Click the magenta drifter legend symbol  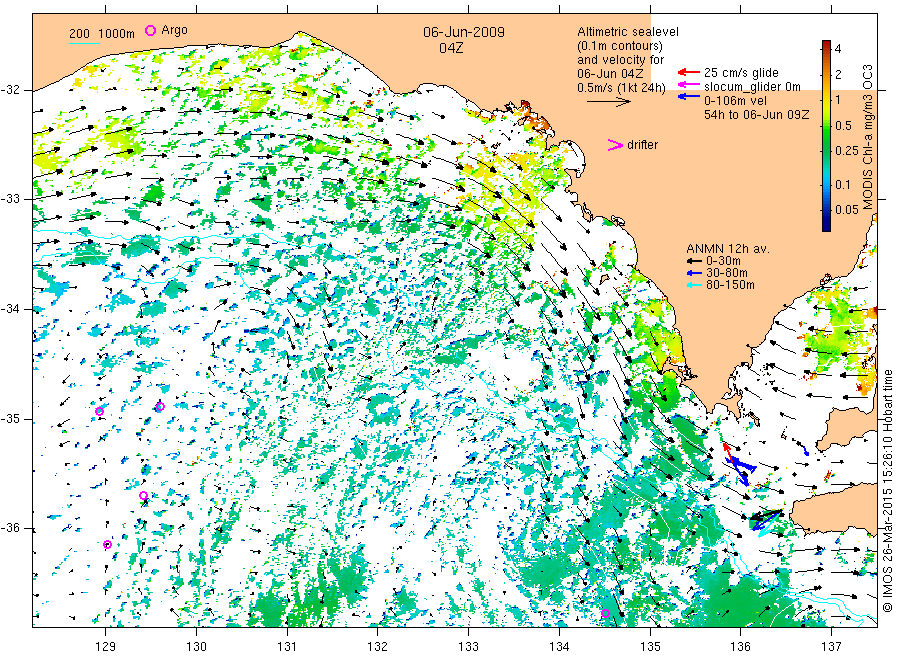tap(615, 145)
